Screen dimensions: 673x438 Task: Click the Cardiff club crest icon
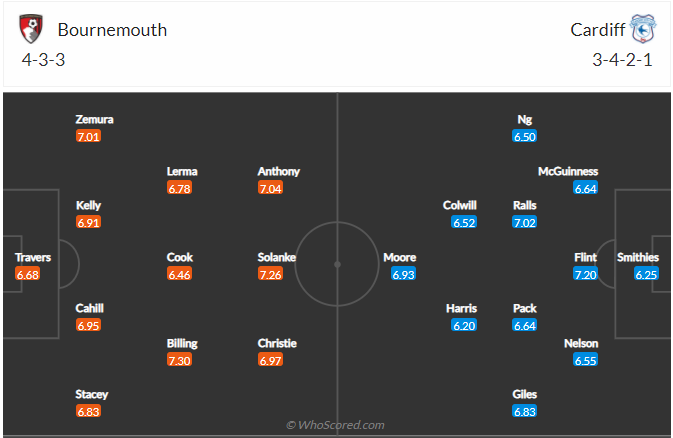643,29
